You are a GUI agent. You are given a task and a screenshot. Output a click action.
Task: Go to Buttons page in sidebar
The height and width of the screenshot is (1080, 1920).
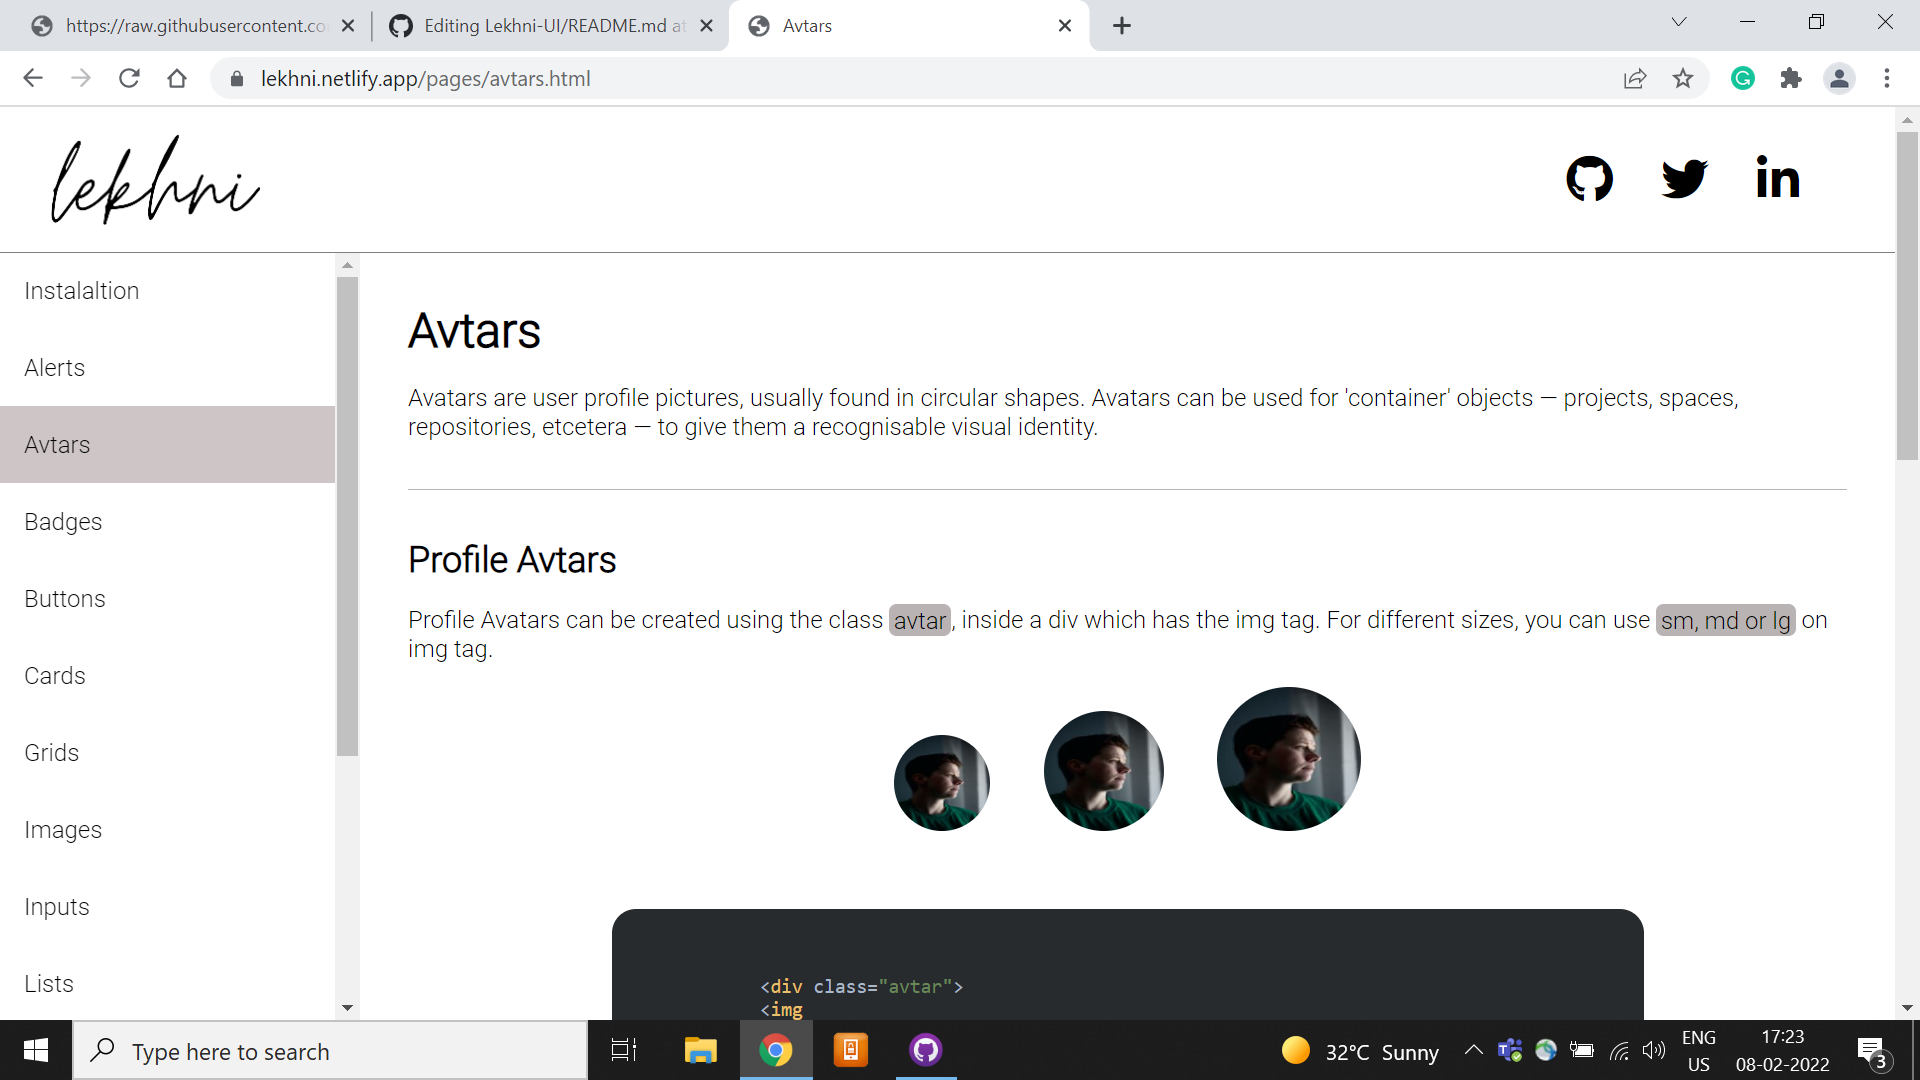coord(65,599)
